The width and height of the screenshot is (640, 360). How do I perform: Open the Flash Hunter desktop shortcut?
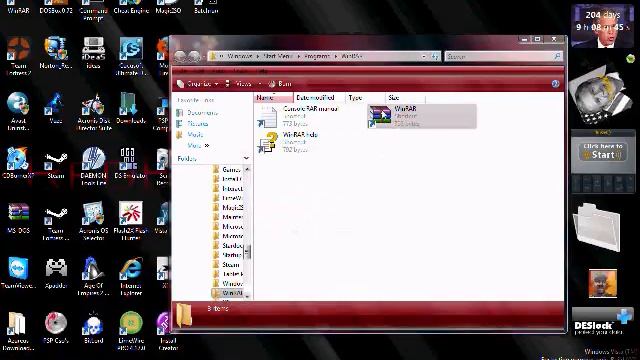coord(131,221)
